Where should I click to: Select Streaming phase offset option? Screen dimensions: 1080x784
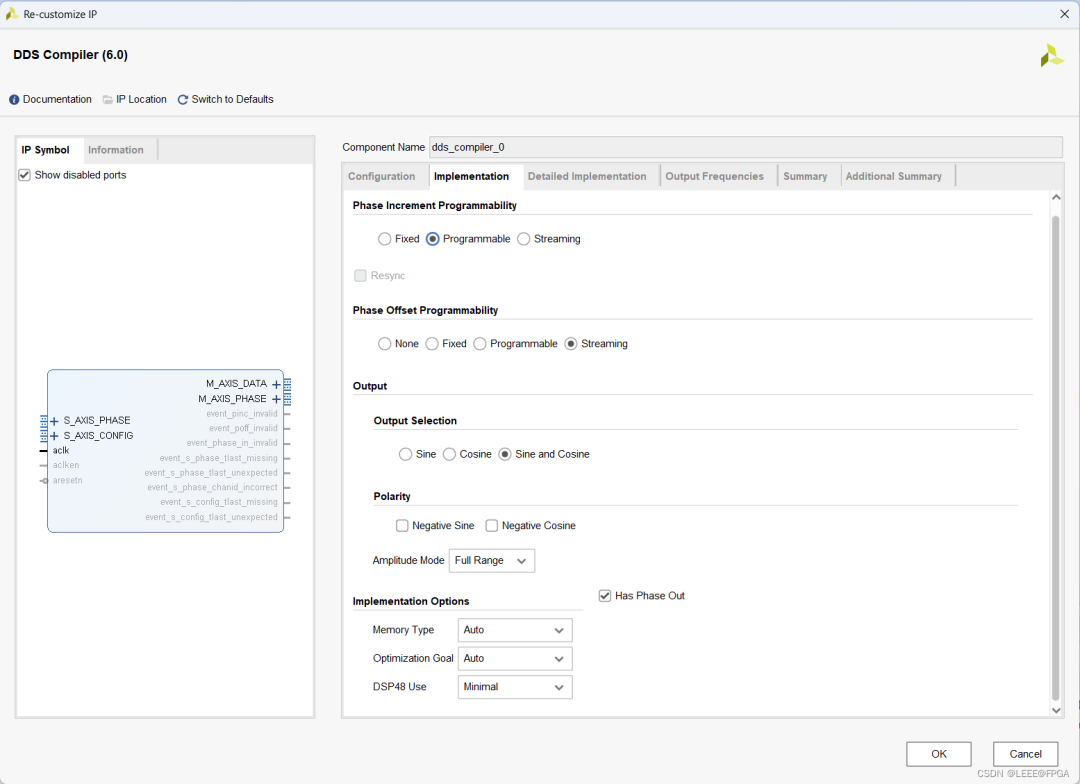point(571,344)
